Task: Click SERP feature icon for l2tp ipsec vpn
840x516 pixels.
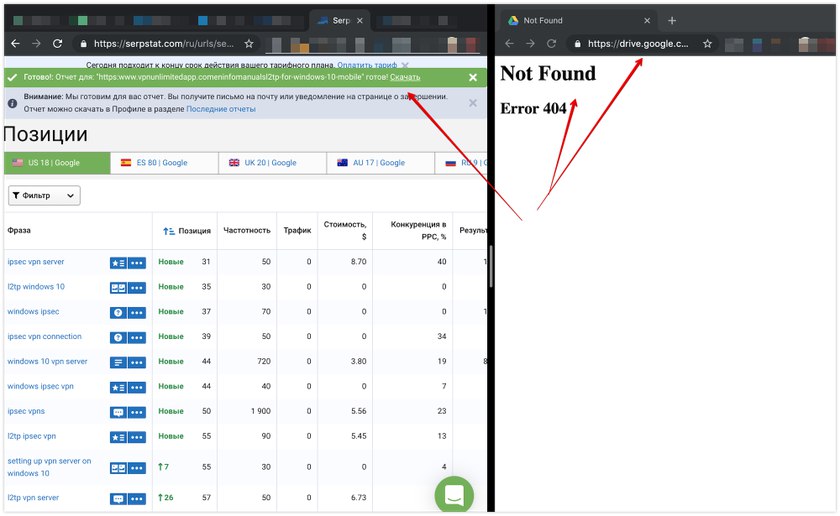Action: (x=118, y=437)
